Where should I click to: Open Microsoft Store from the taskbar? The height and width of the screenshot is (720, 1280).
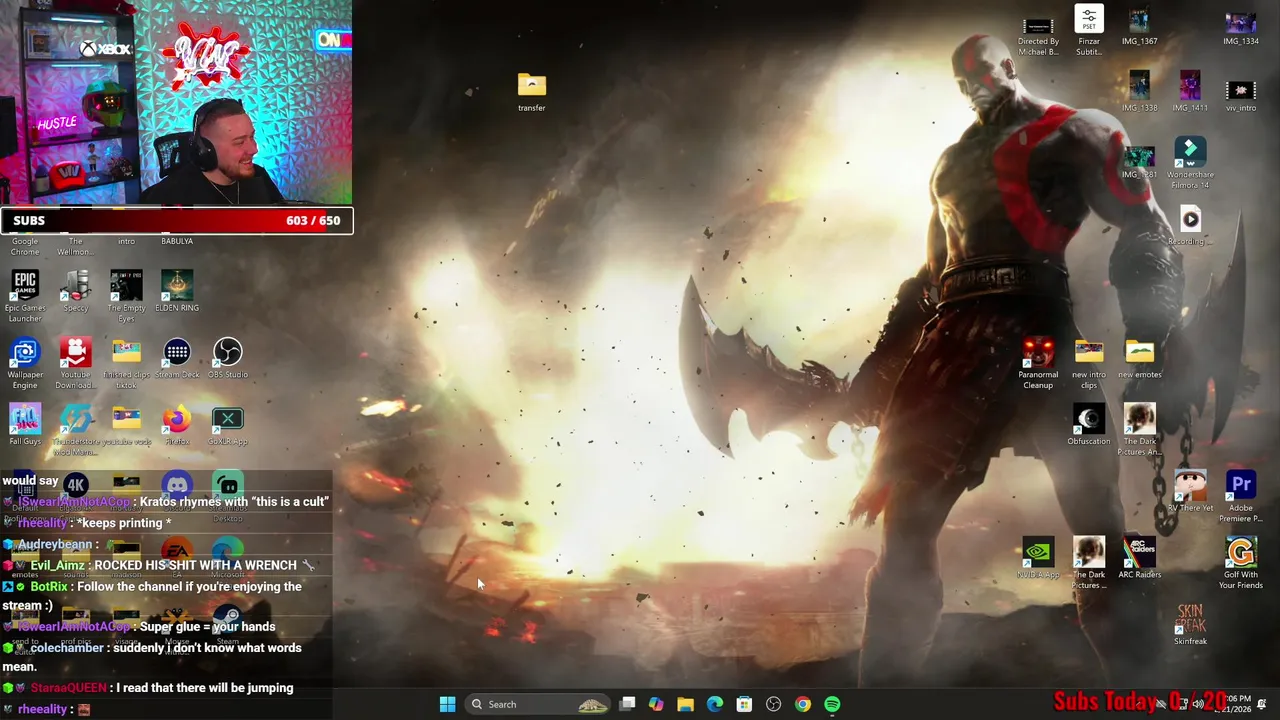click(744, 704)
